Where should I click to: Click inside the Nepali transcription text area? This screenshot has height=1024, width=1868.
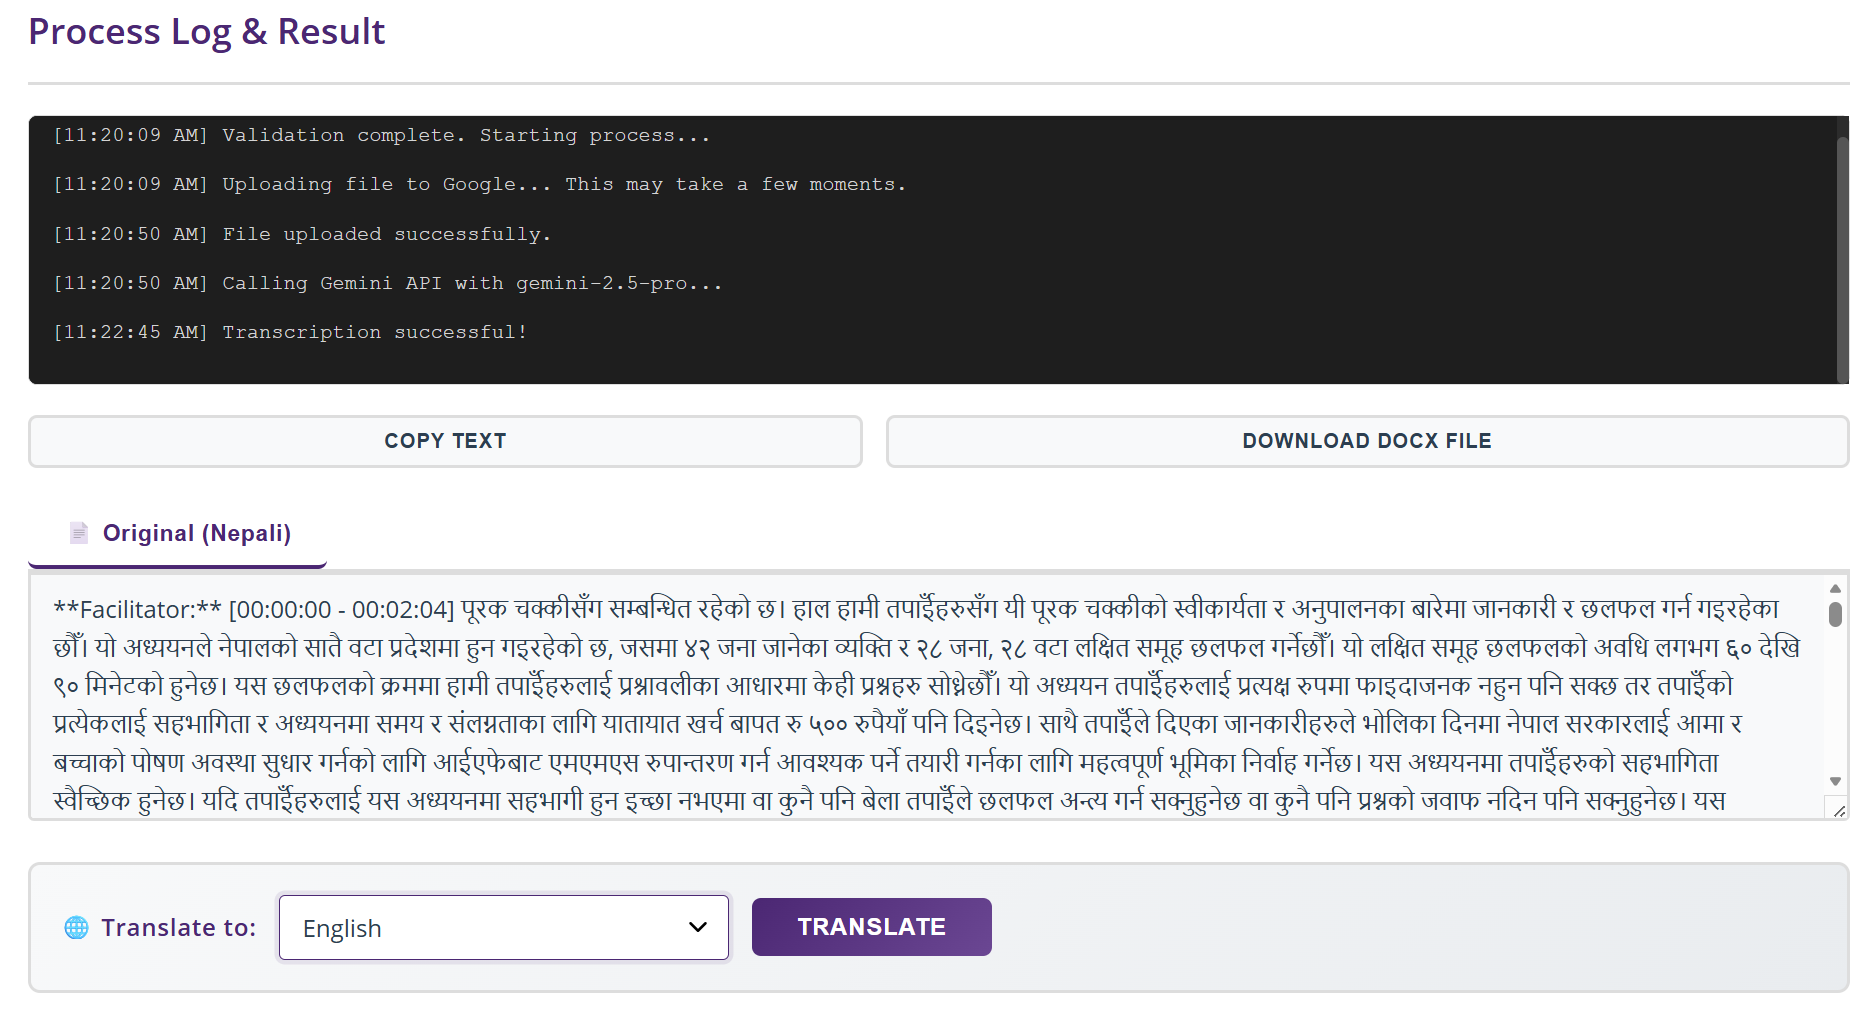tap(925, 696)
